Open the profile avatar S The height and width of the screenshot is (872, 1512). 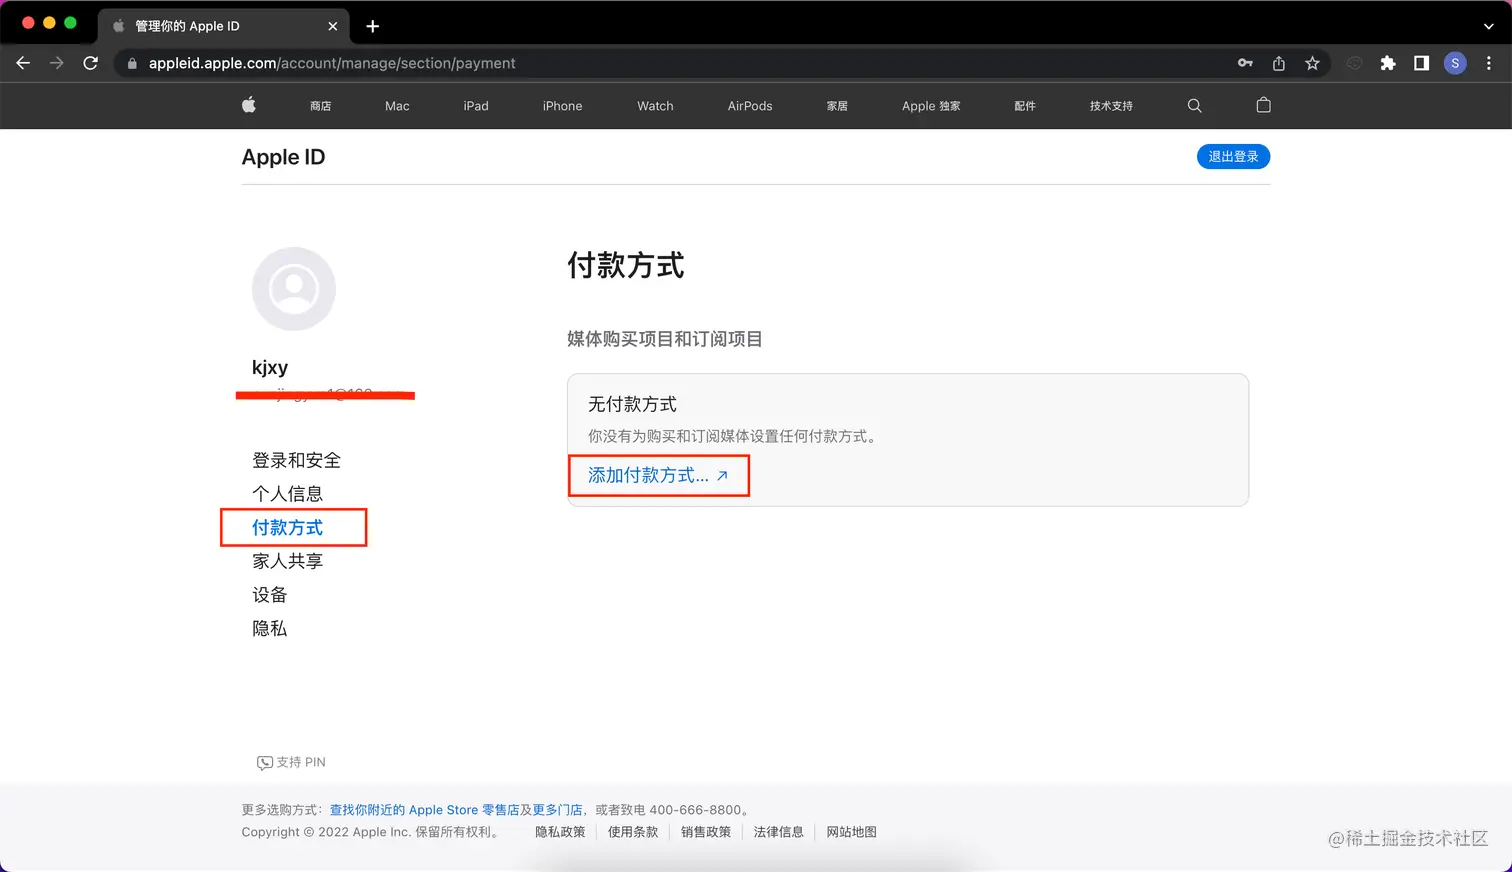1455,63
